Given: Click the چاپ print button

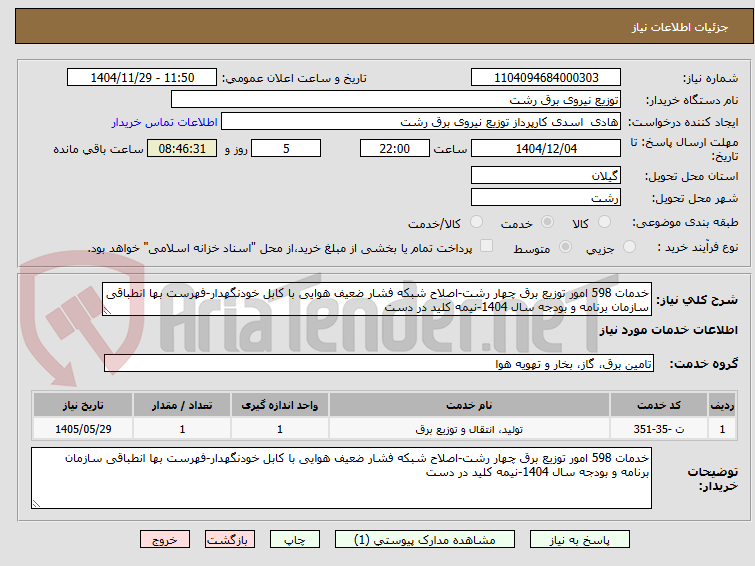Looking at the screenshot, I should point(295,540).
